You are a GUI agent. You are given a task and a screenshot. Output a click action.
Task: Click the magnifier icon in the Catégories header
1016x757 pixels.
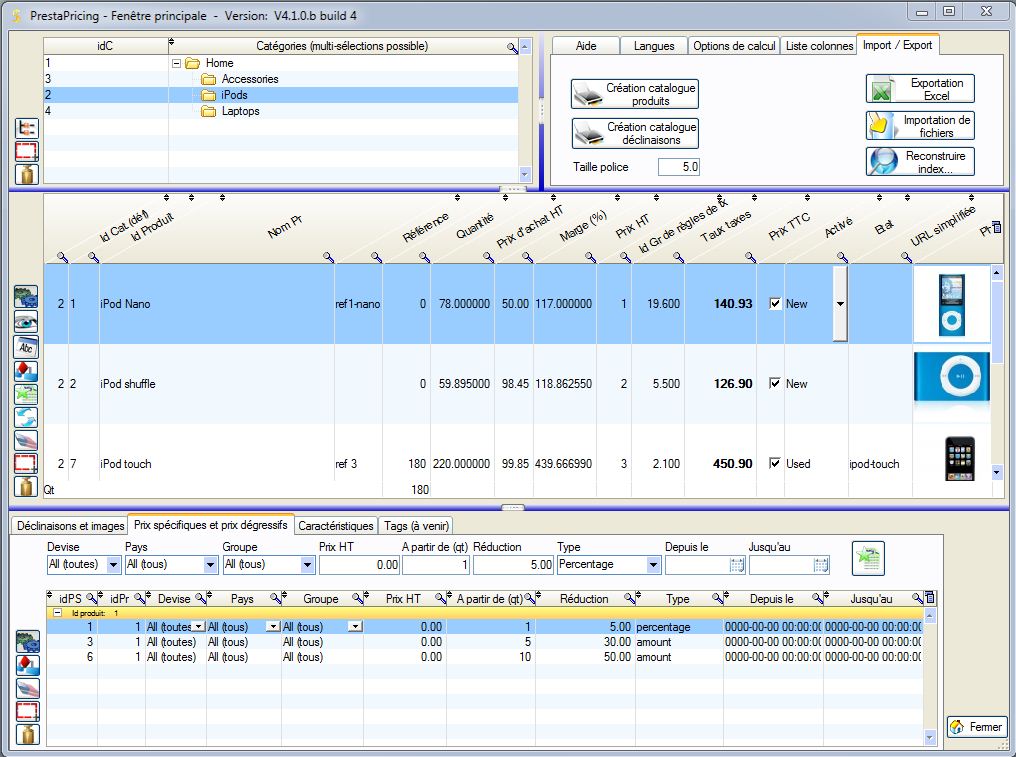512,47
